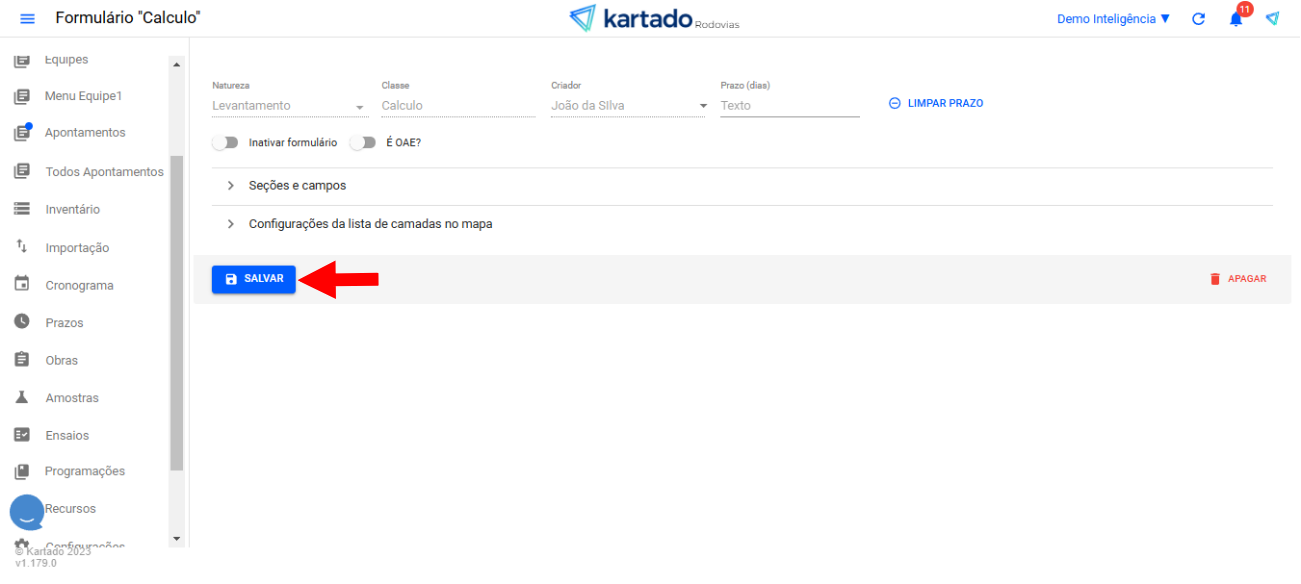
Task: Go to Inventário in the sidebar
Action: [72, 210]
